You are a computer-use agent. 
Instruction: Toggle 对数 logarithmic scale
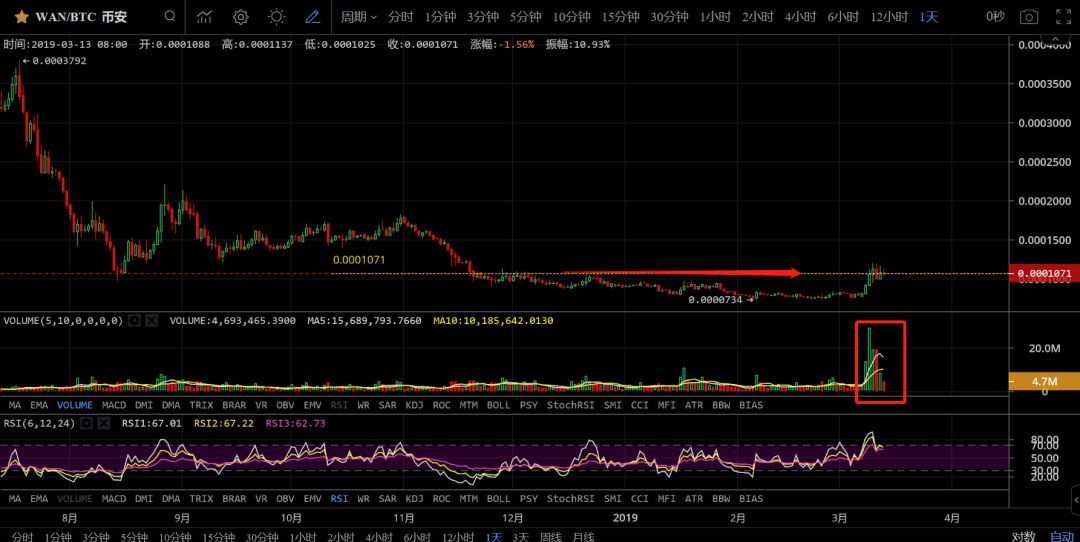1022,537
